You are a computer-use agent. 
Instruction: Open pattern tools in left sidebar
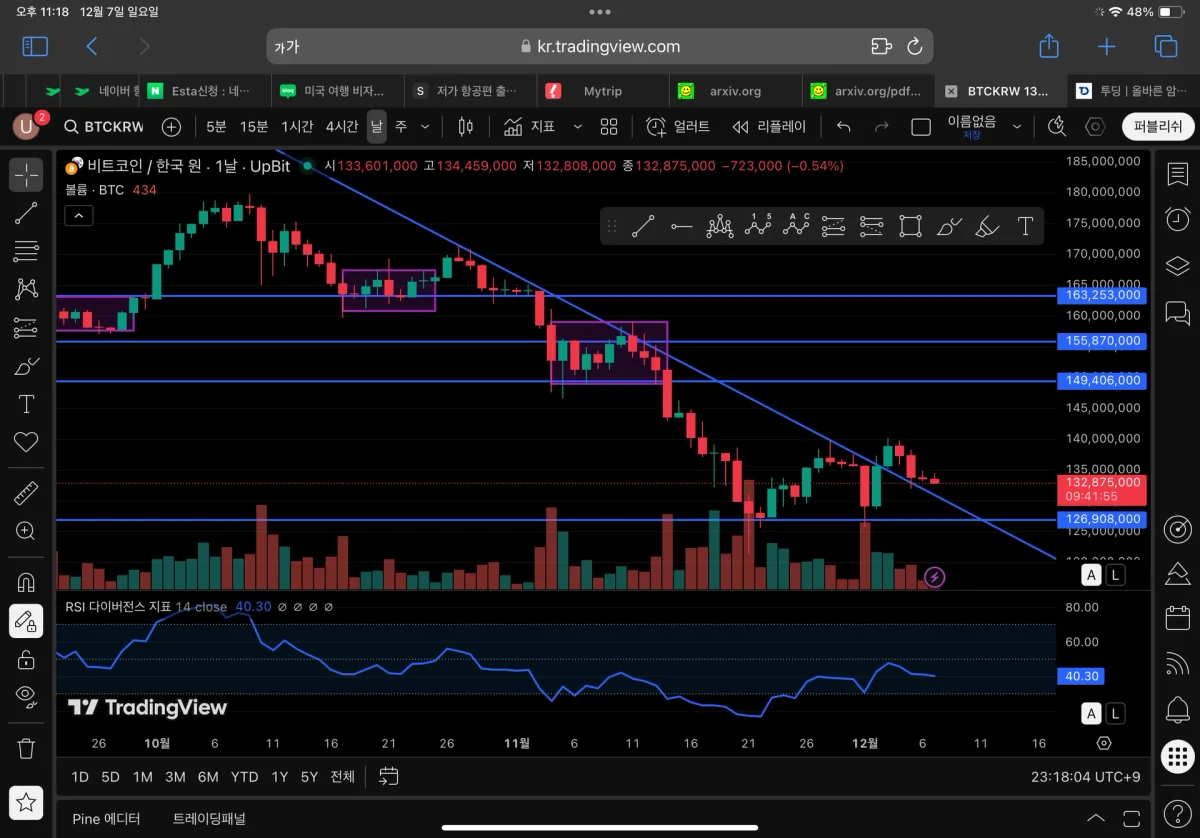click(x=26, y=289)
